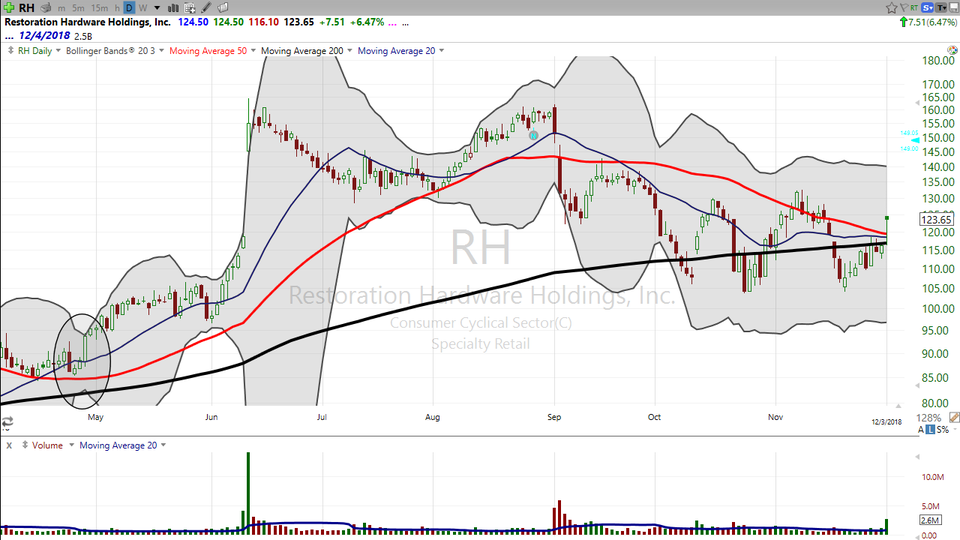Select the 15m timeframe
The image size is (960, 540).
point(99,8)
